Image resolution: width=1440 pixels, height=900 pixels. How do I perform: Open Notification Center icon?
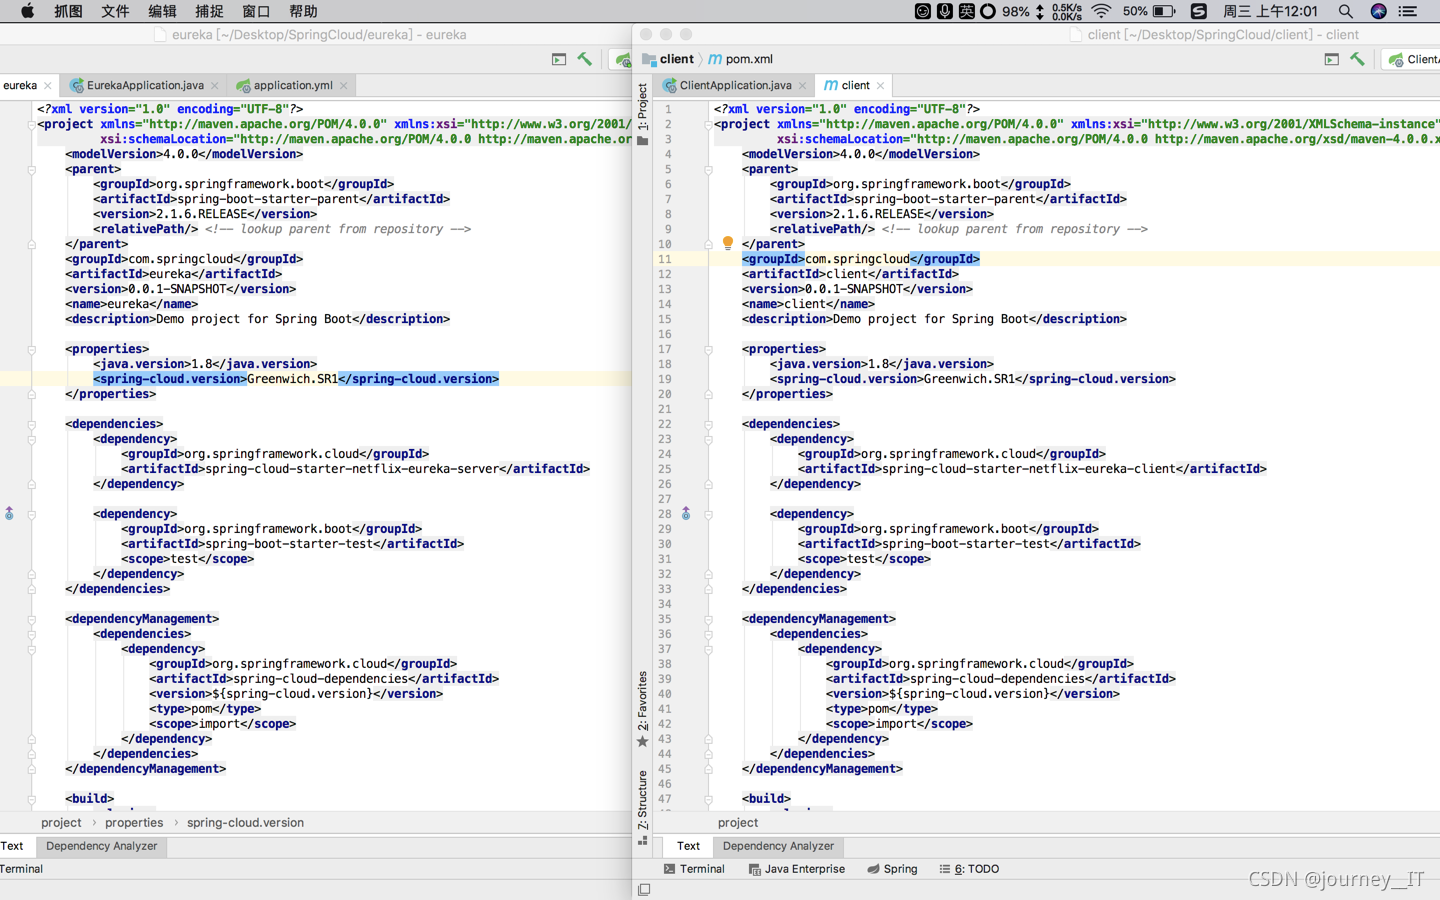[1408, 11]
